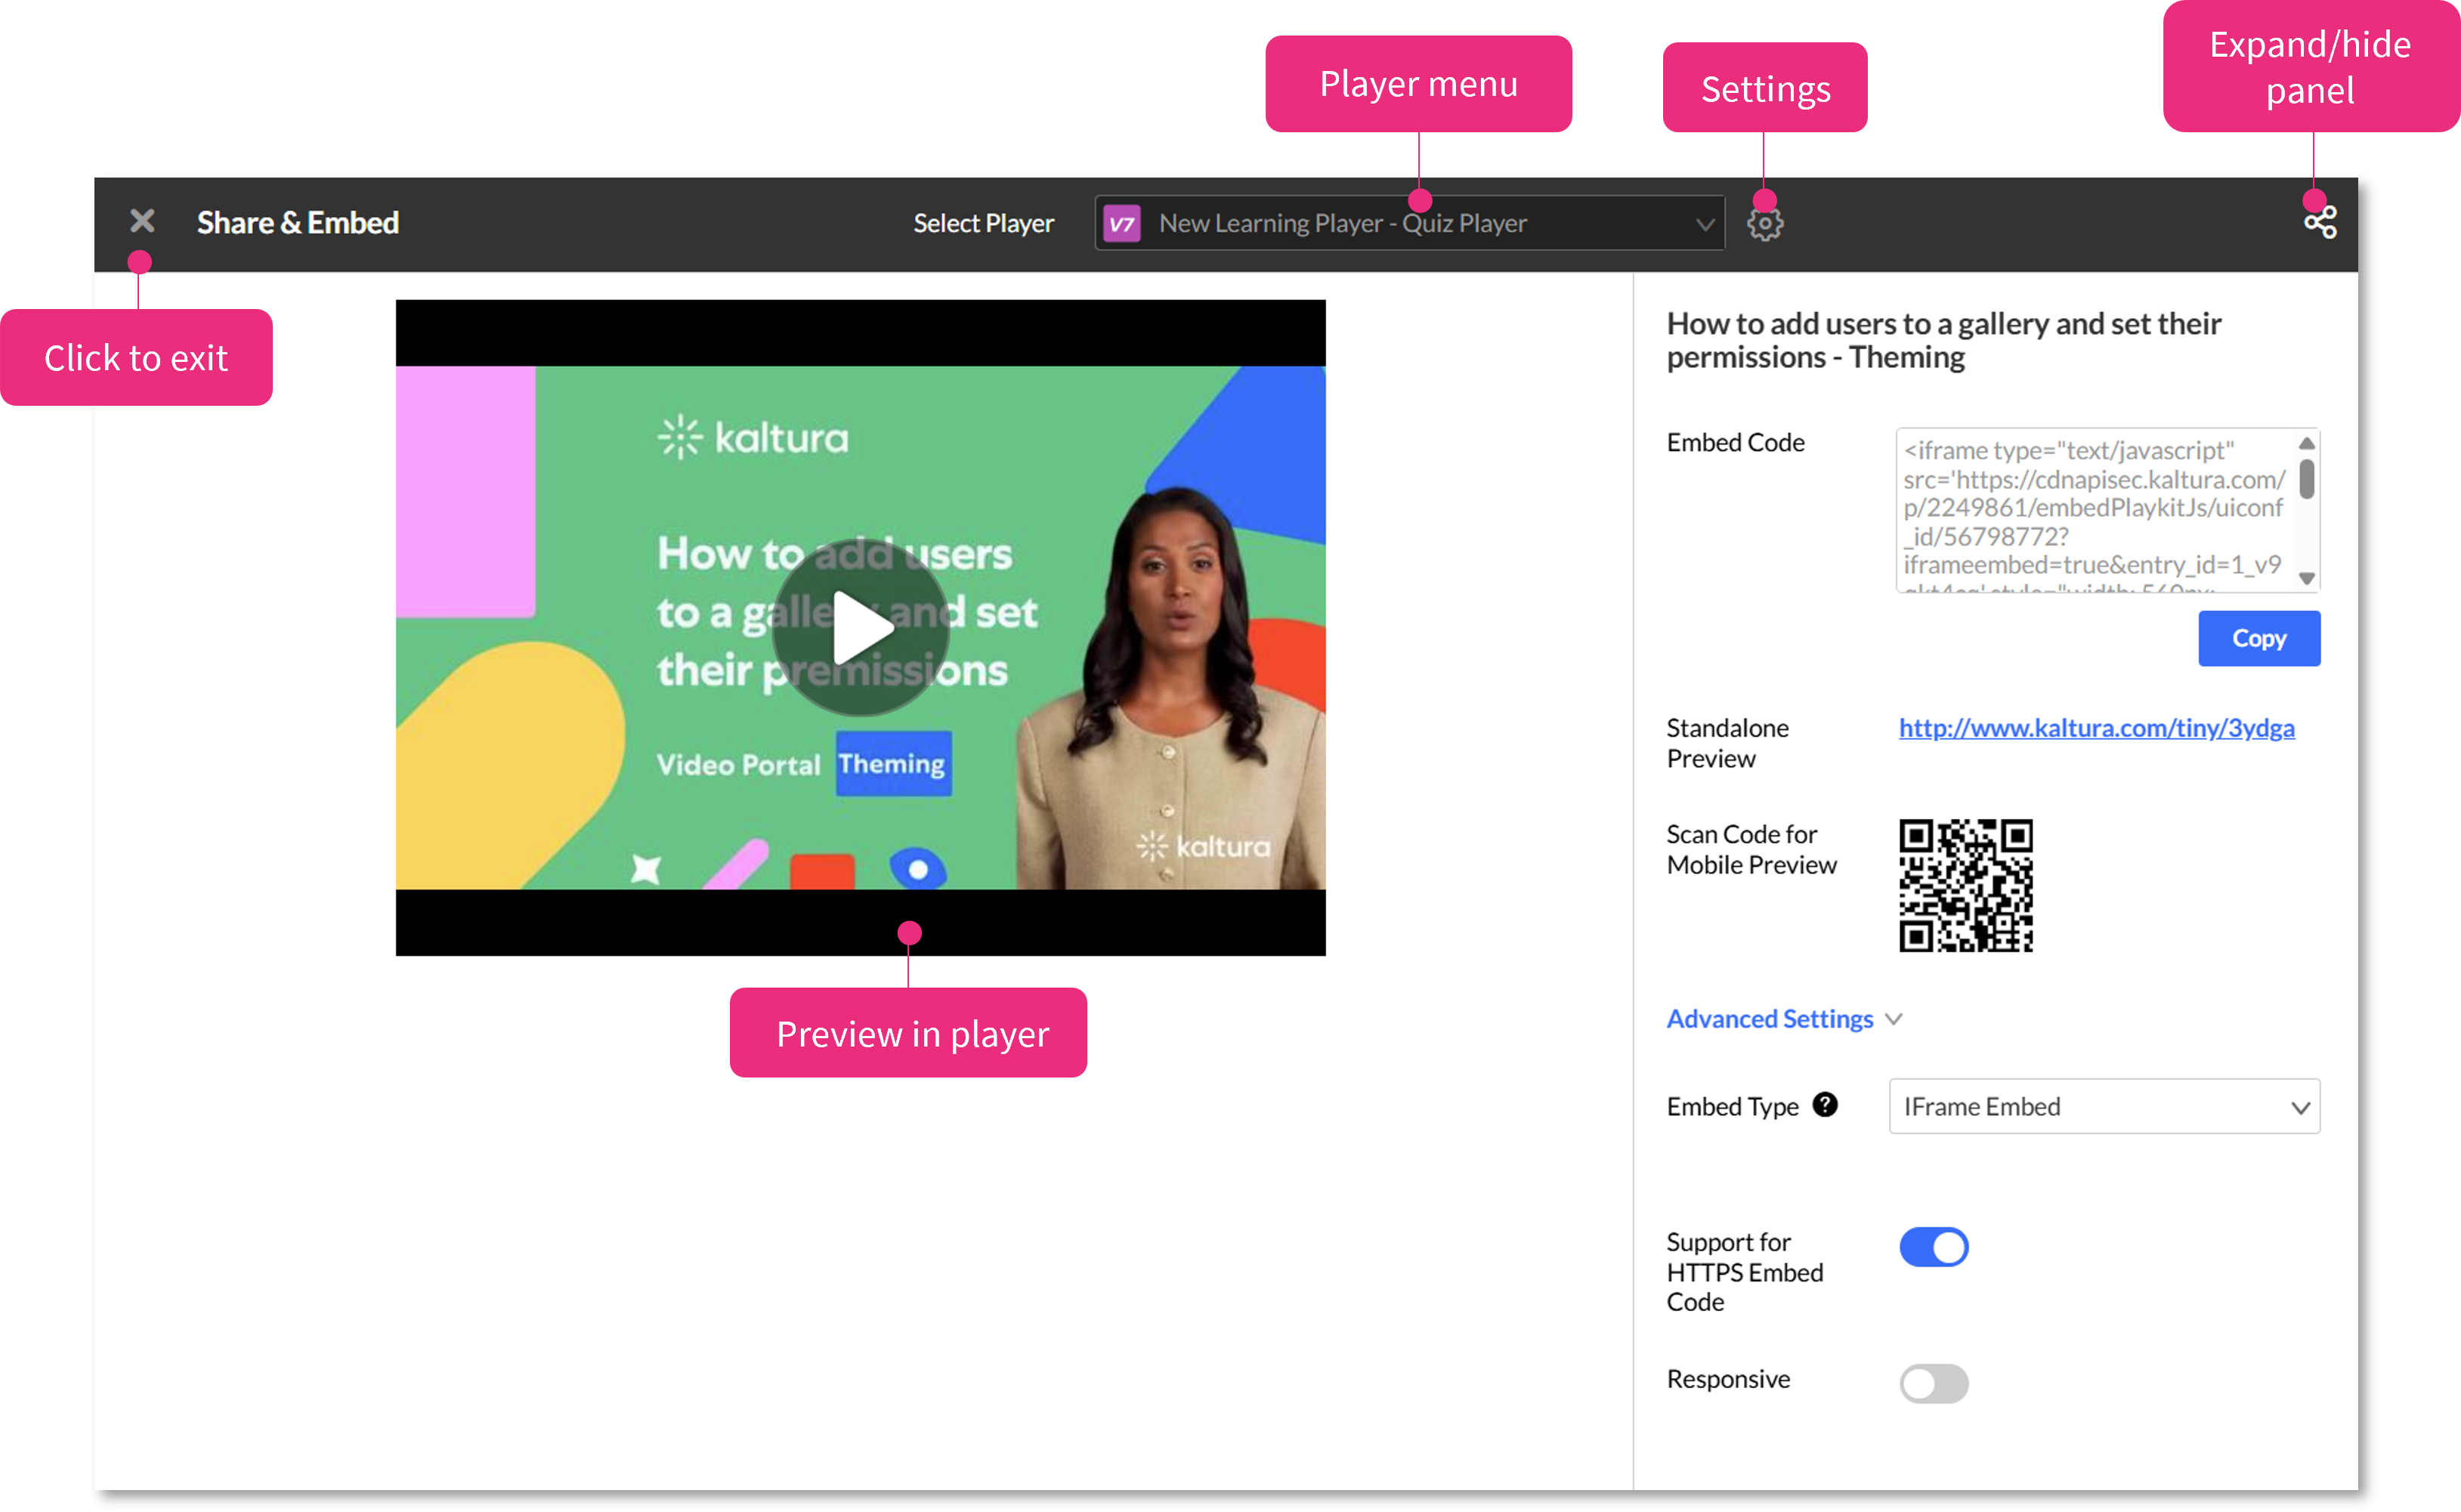Click the Copy embed code button

pos(2258,639)
